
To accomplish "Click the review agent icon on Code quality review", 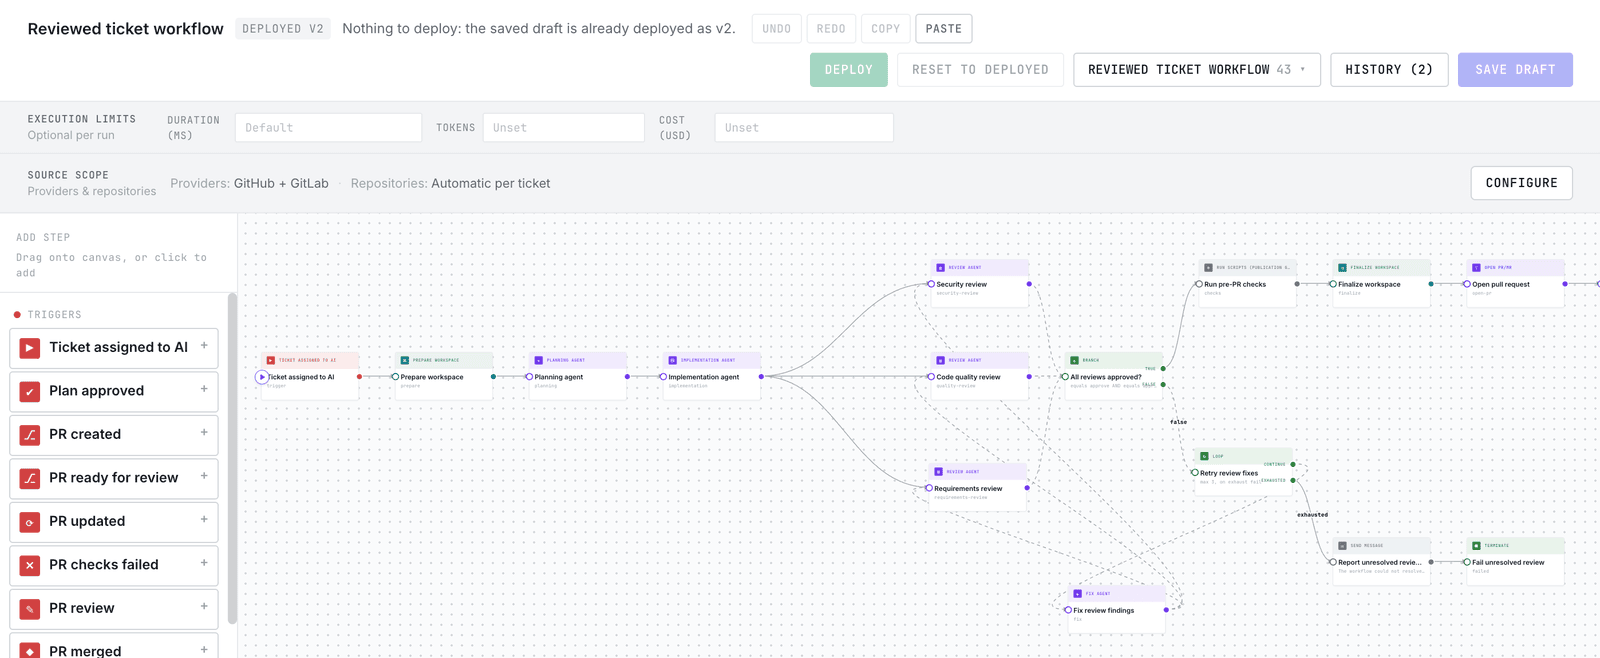I will click(x=941, y=360).
